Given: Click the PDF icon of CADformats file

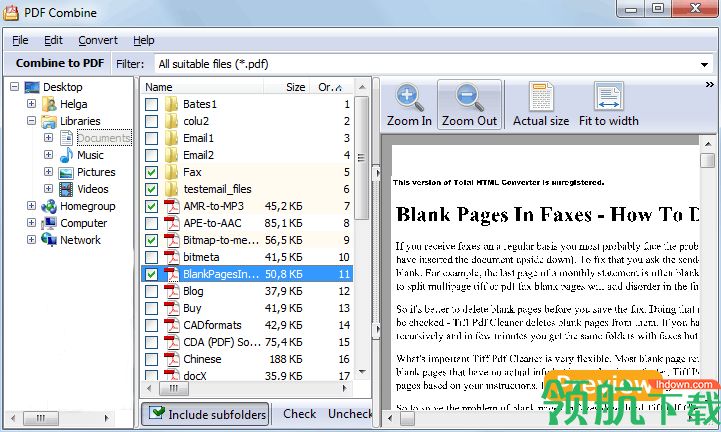Looking at the screenshot, I should pyautogui.click(x=172, y=325).
